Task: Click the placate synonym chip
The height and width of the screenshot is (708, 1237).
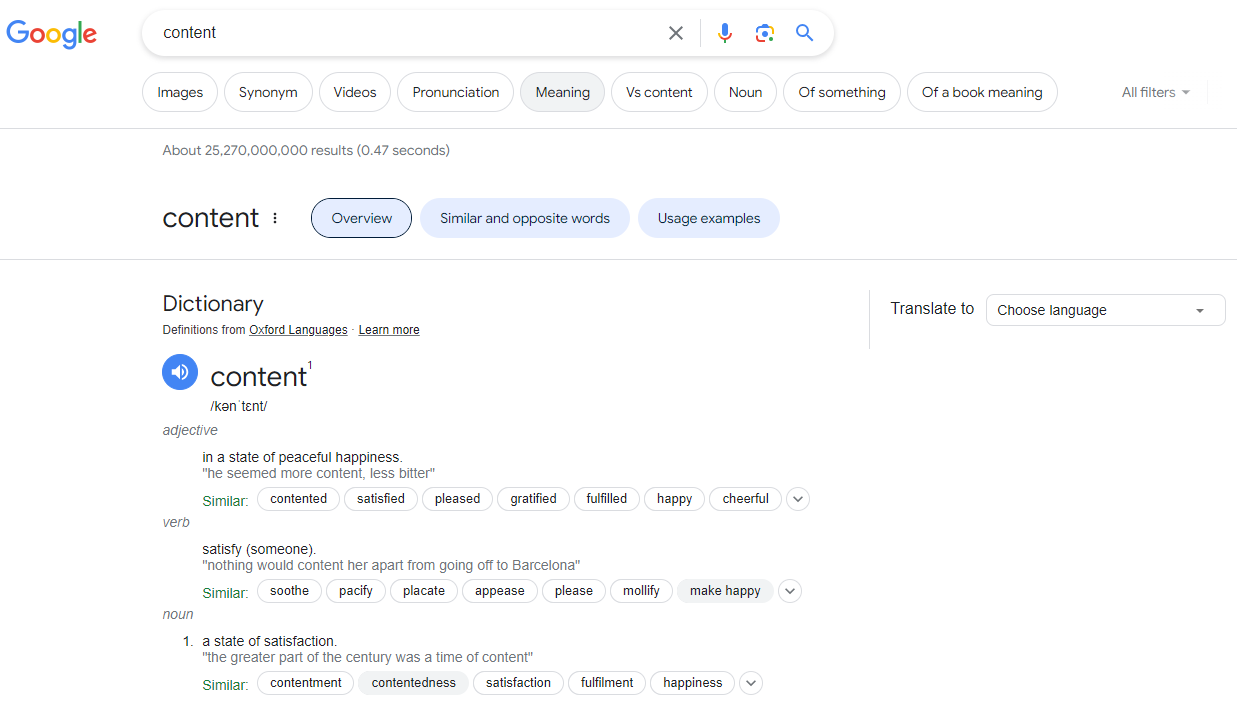Action: [424, 591]
